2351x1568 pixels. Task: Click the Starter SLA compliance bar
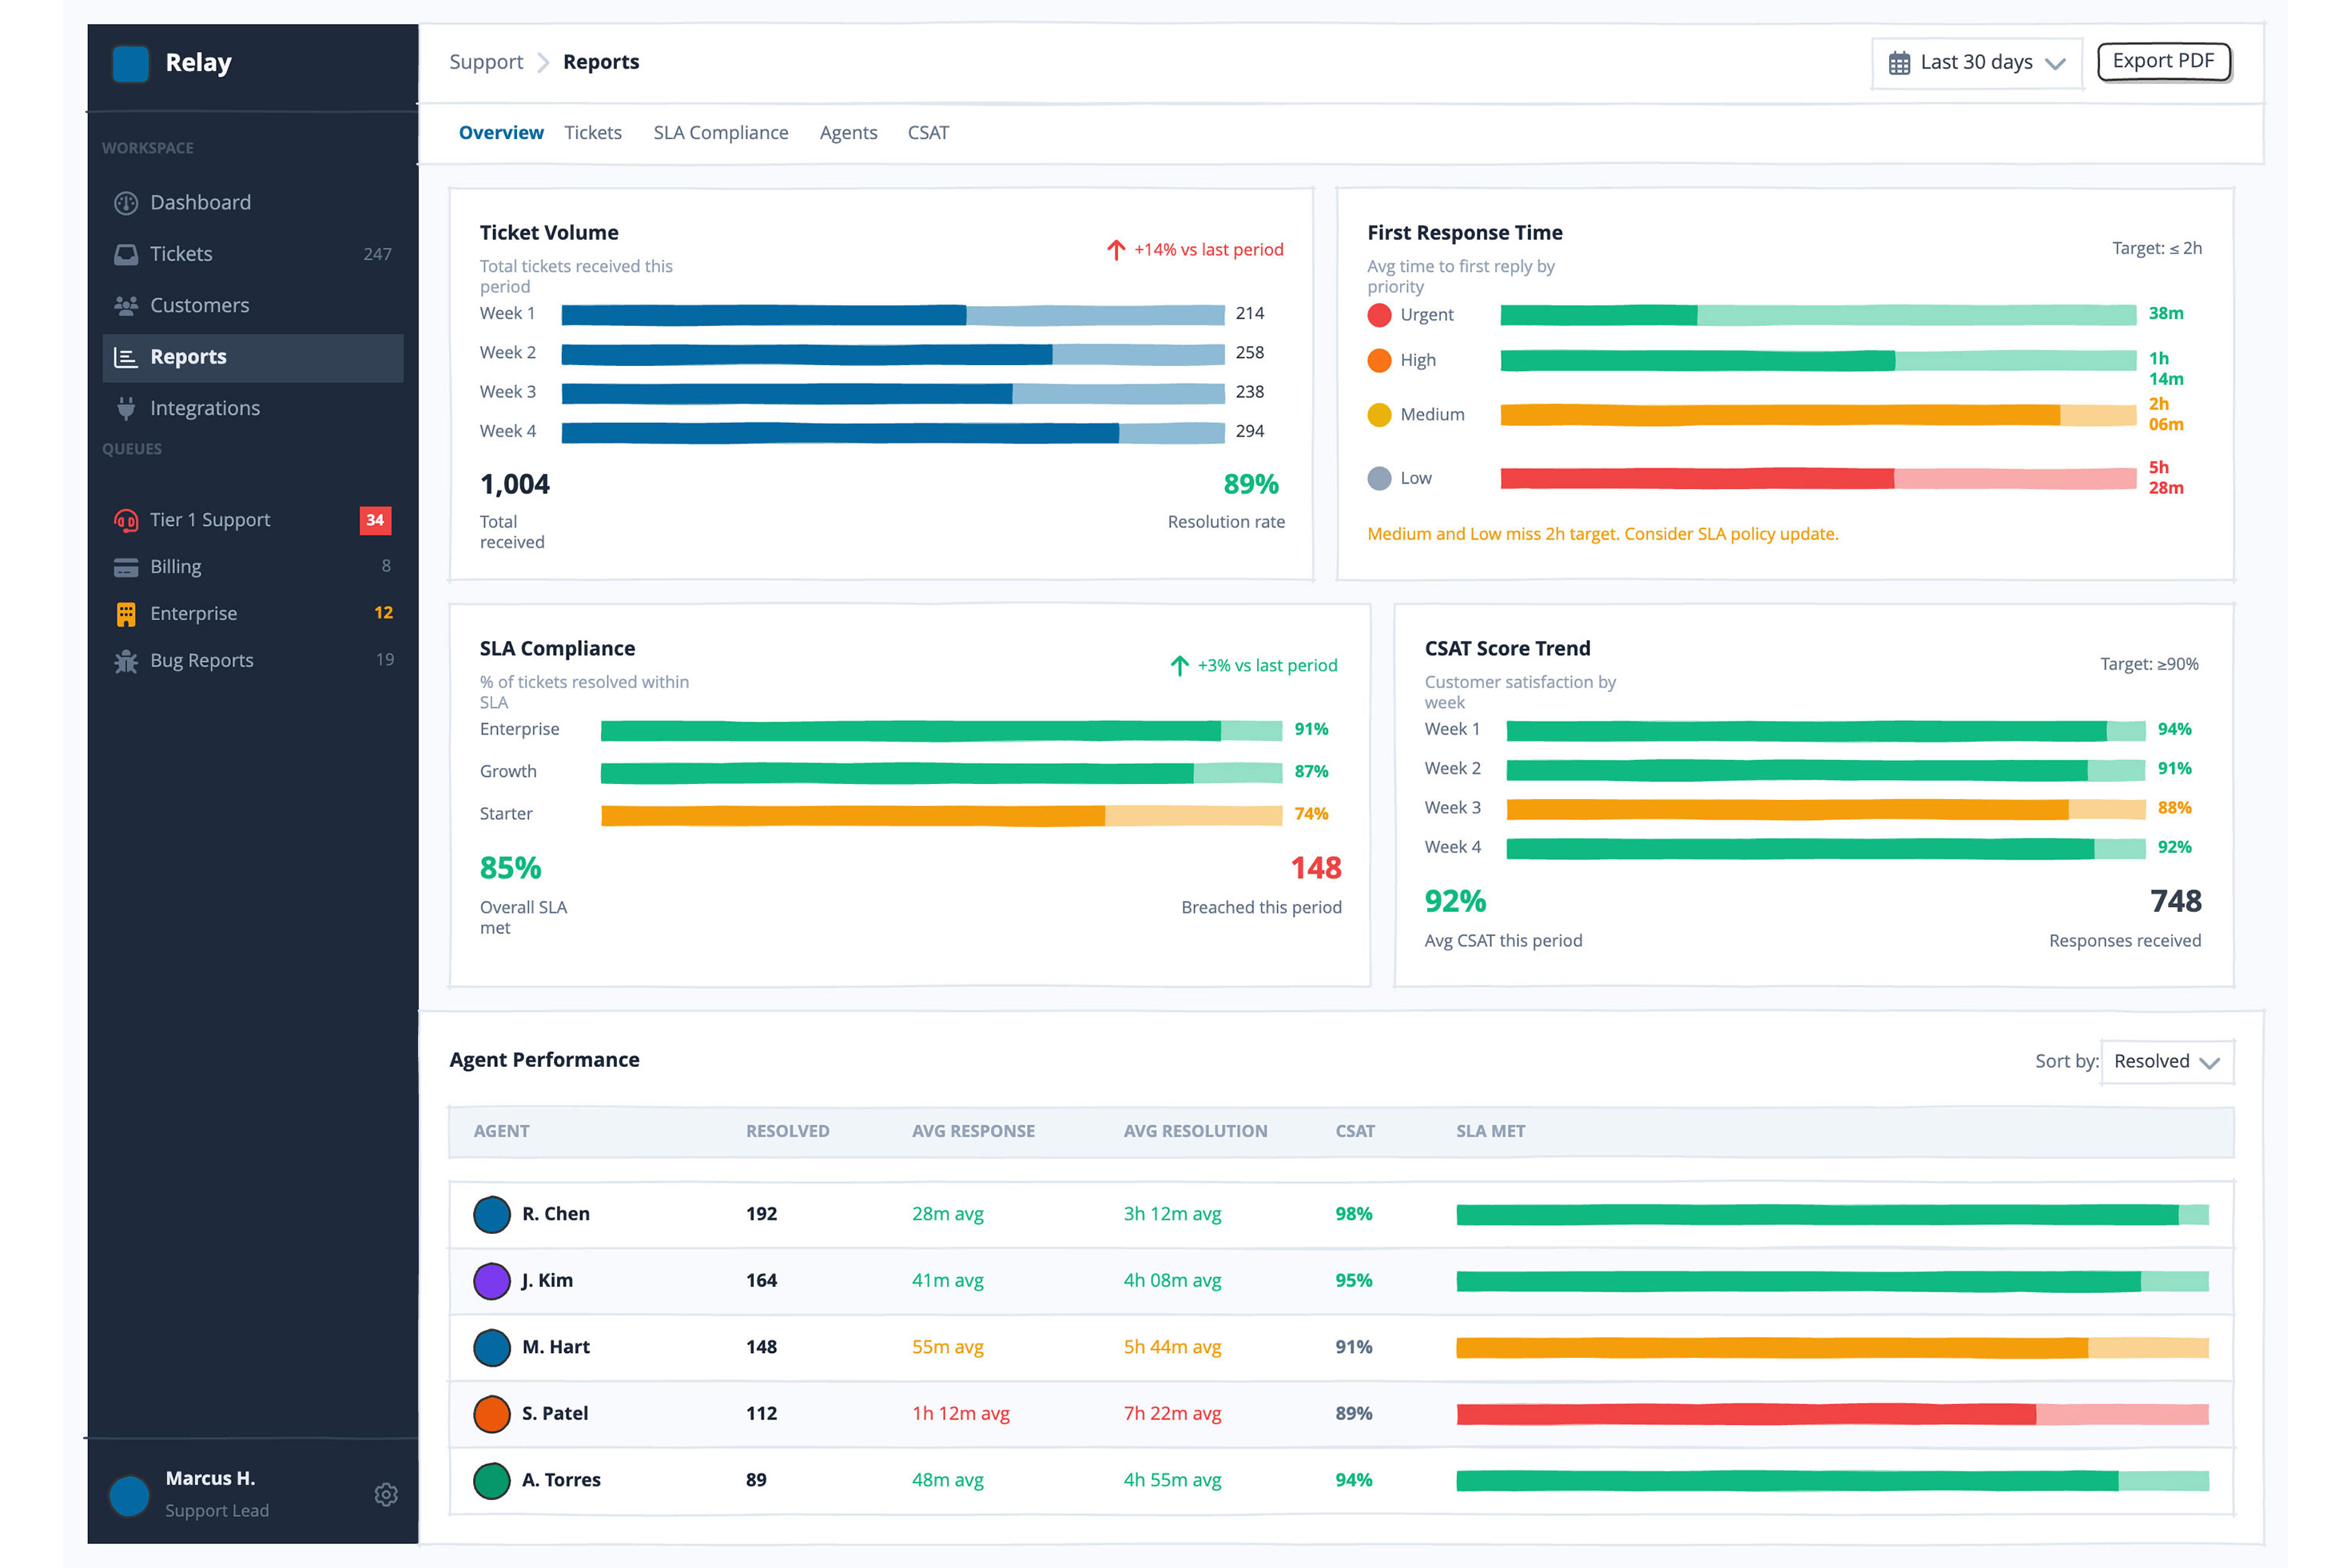[941, 816]
